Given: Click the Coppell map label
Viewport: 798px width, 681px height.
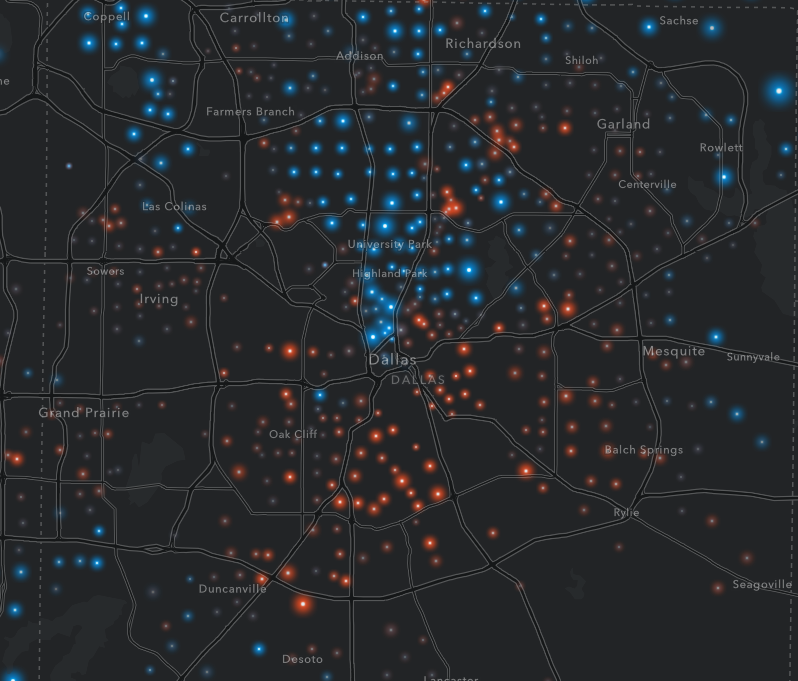Looking at the screenshot, I should (x=106, y=17).
